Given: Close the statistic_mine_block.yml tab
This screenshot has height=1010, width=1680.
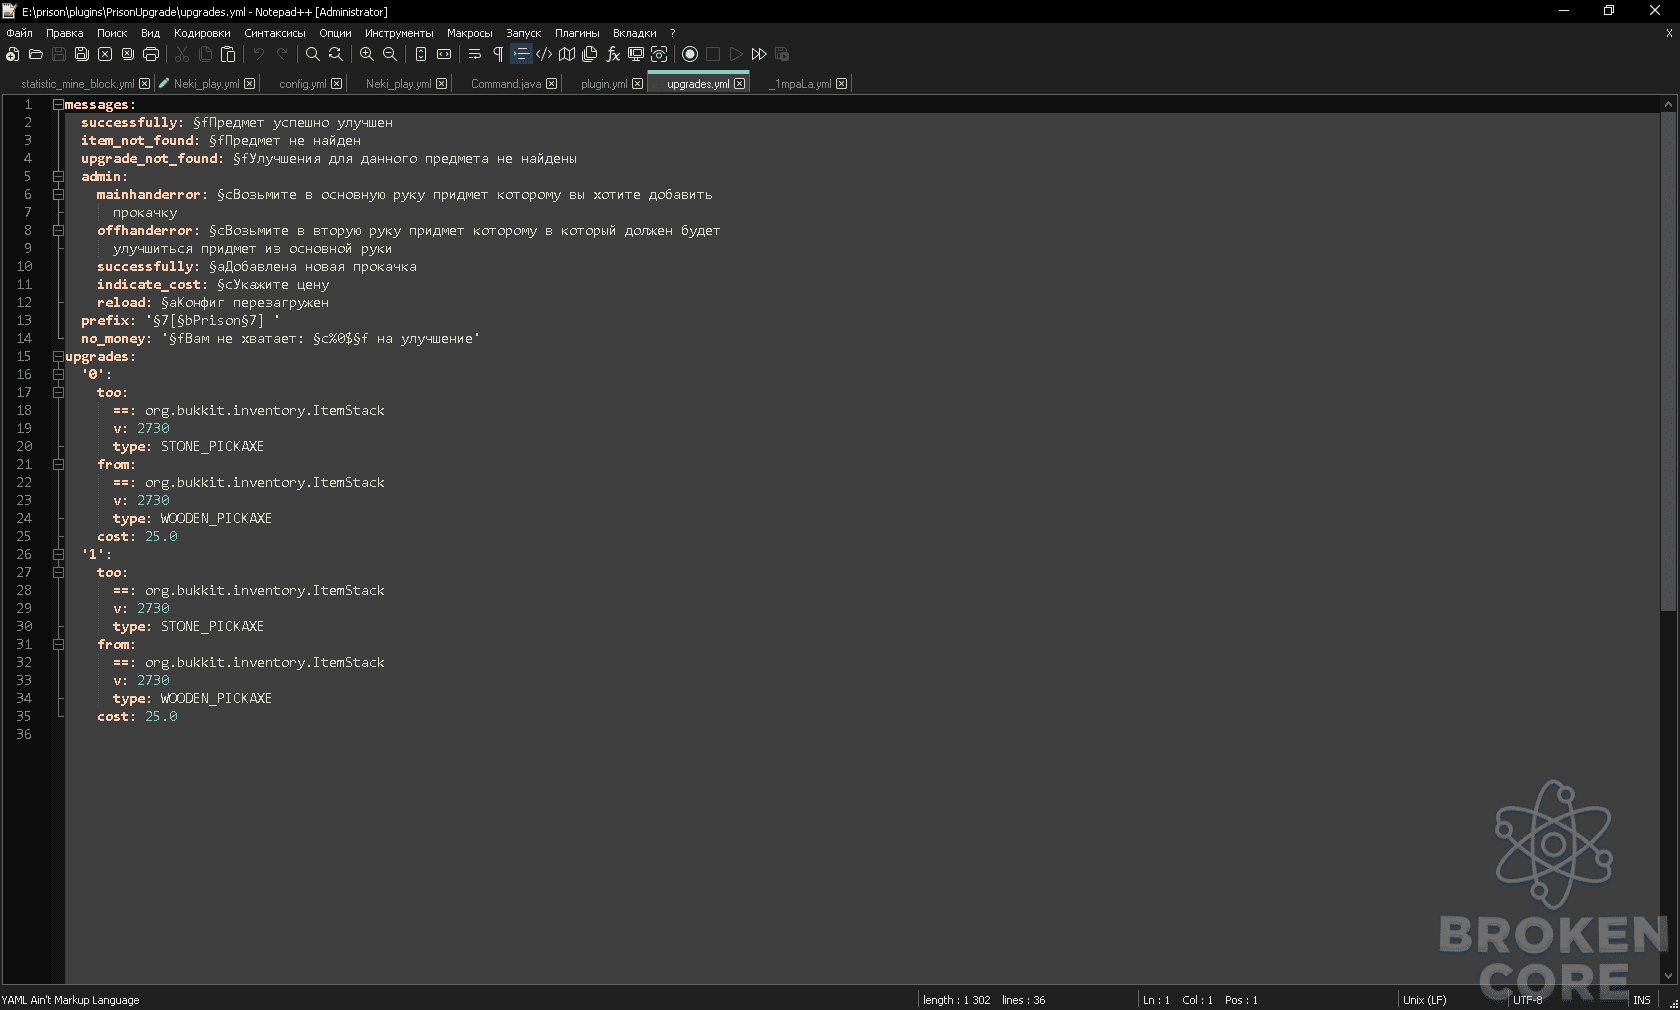Looking at the screenshot, I should pyautogui.click(x=145, y=84).
